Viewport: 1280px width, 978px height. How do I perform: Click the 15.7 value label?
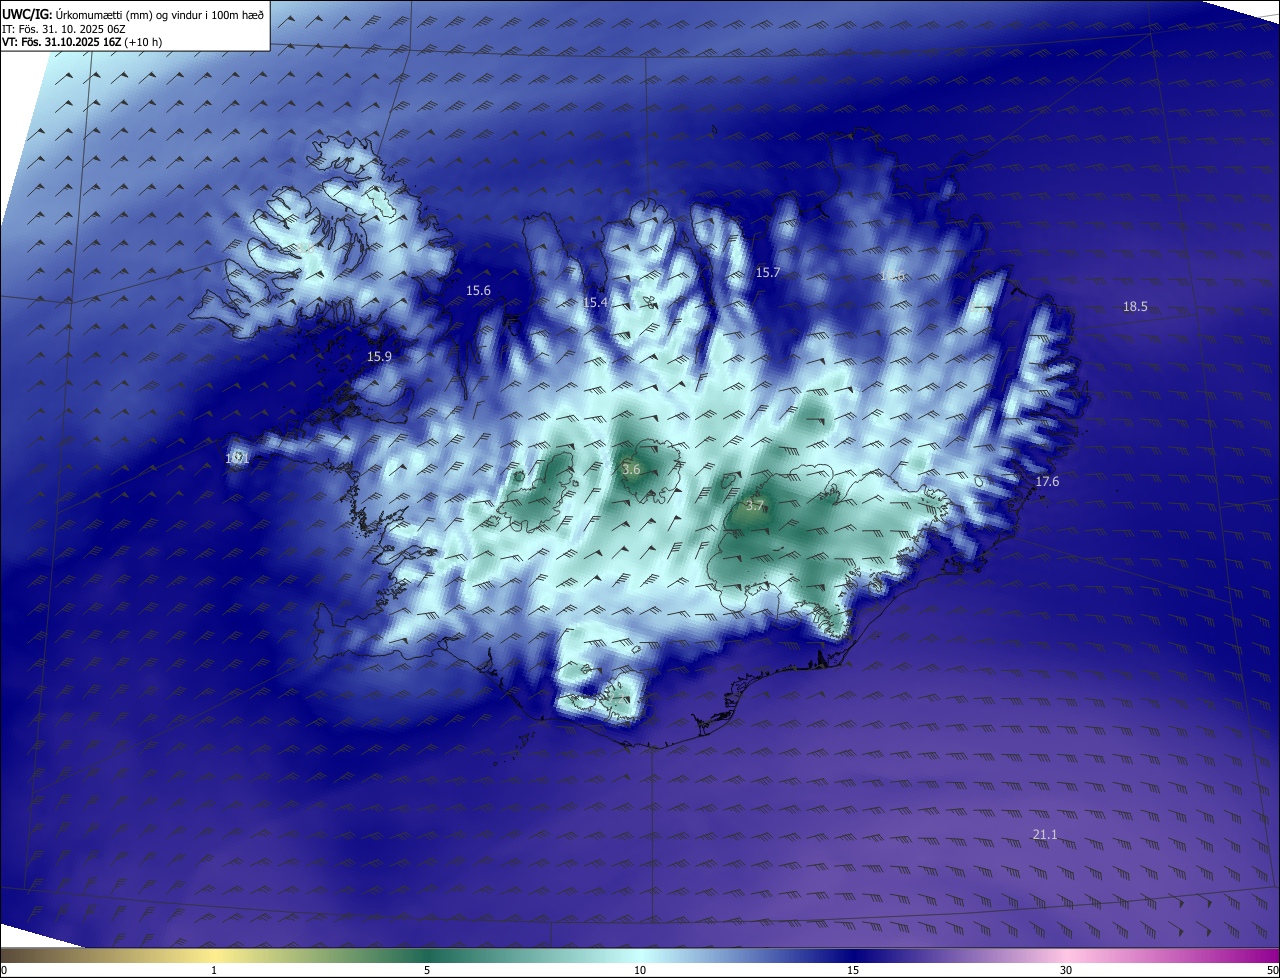pyautogui.click(x=768, y=272)
